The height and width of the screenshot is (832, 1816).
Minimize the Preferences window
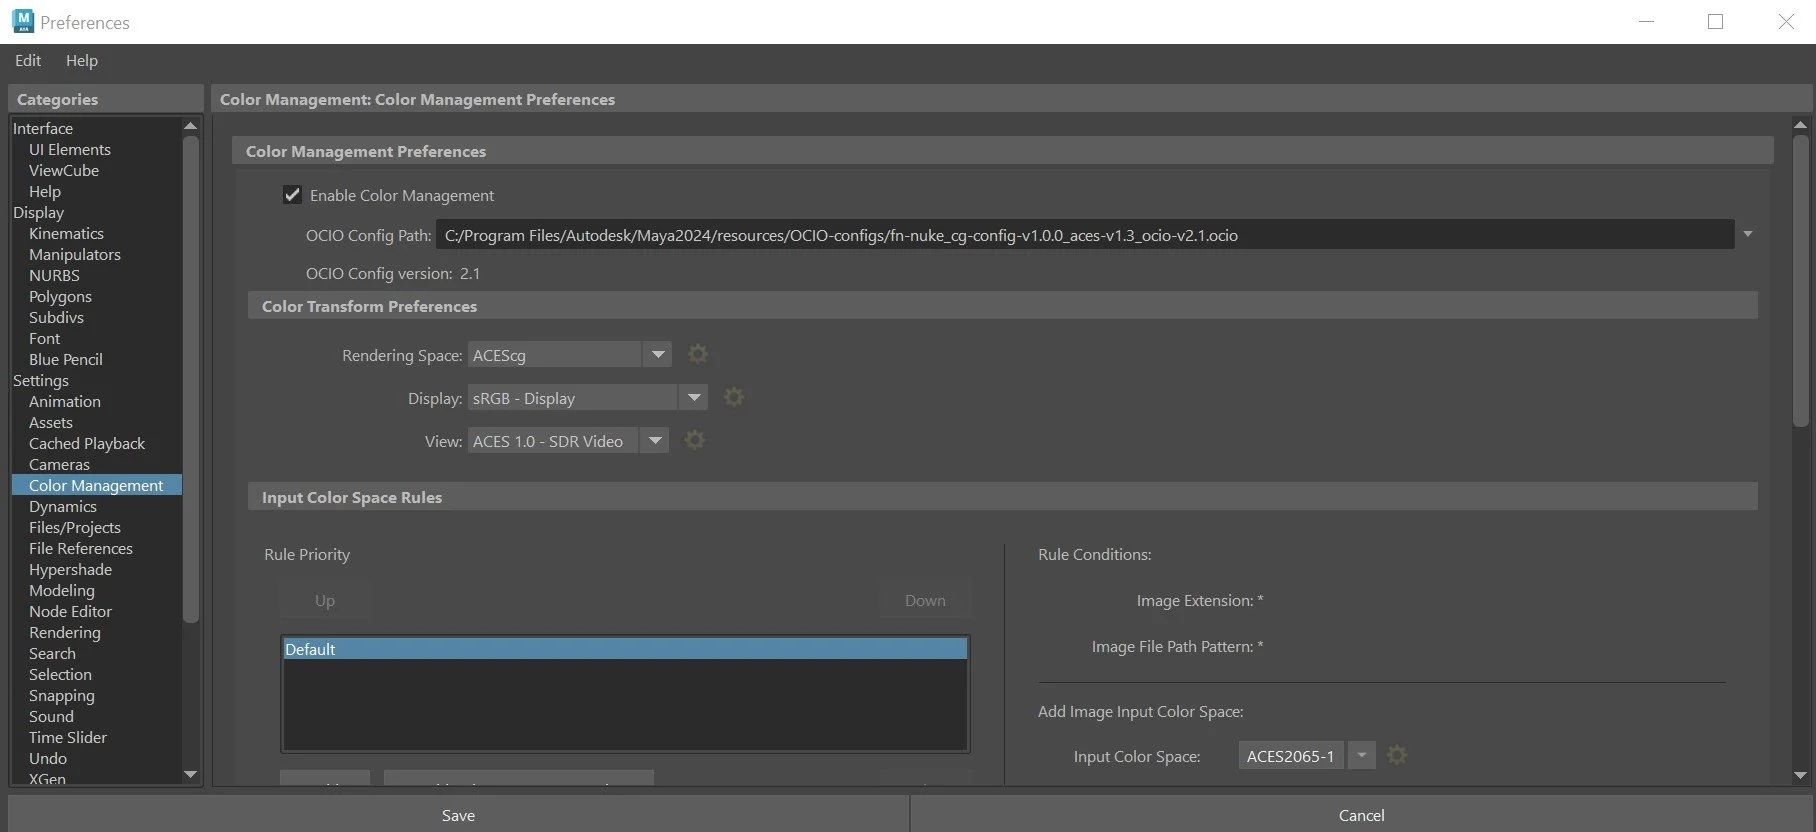[x=1646, y=21]
